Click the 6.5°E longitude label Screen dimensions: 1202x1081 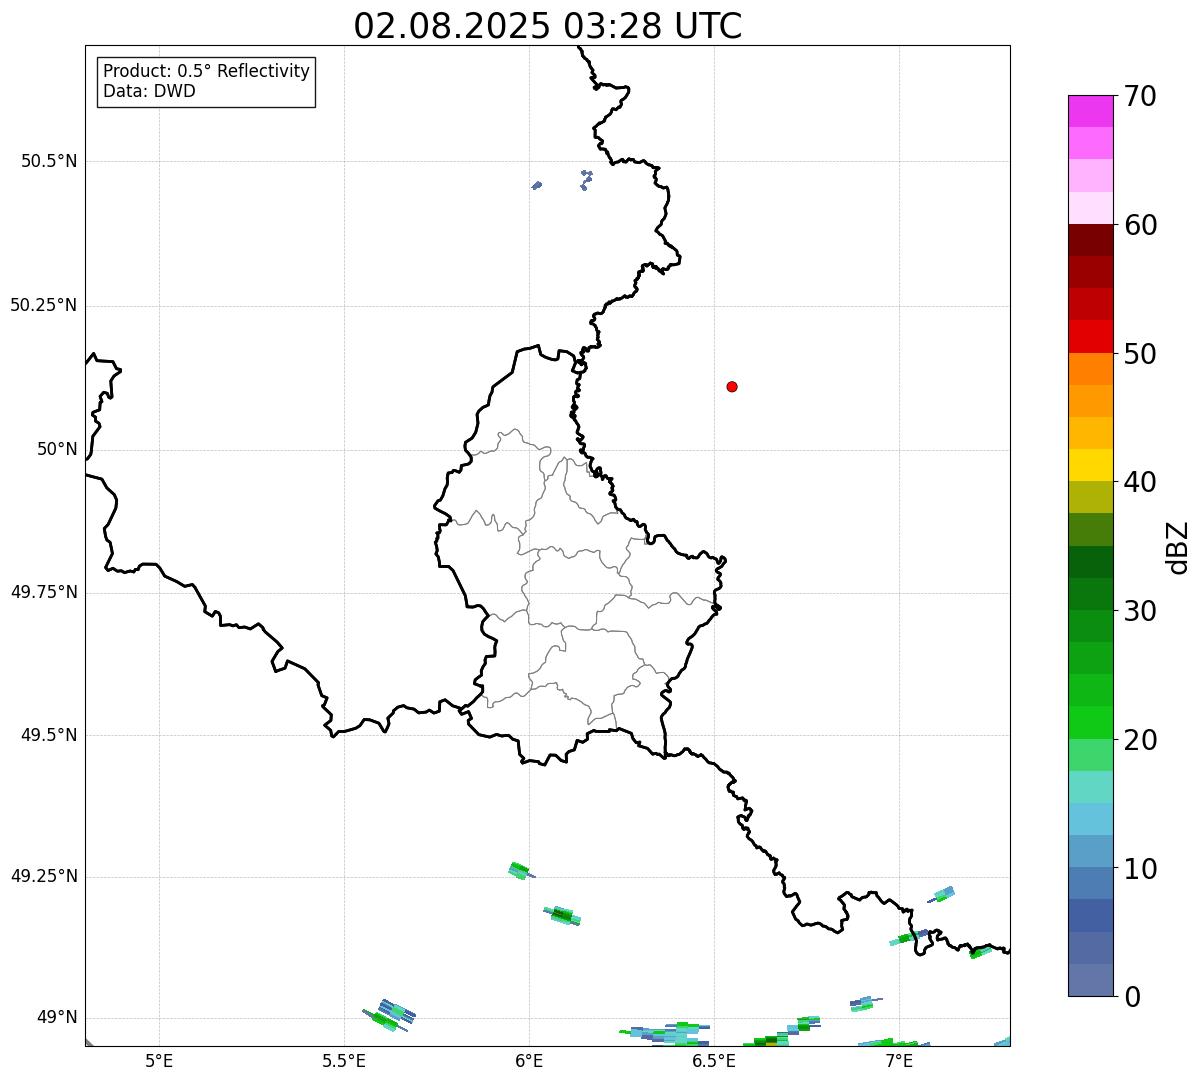714,1060
